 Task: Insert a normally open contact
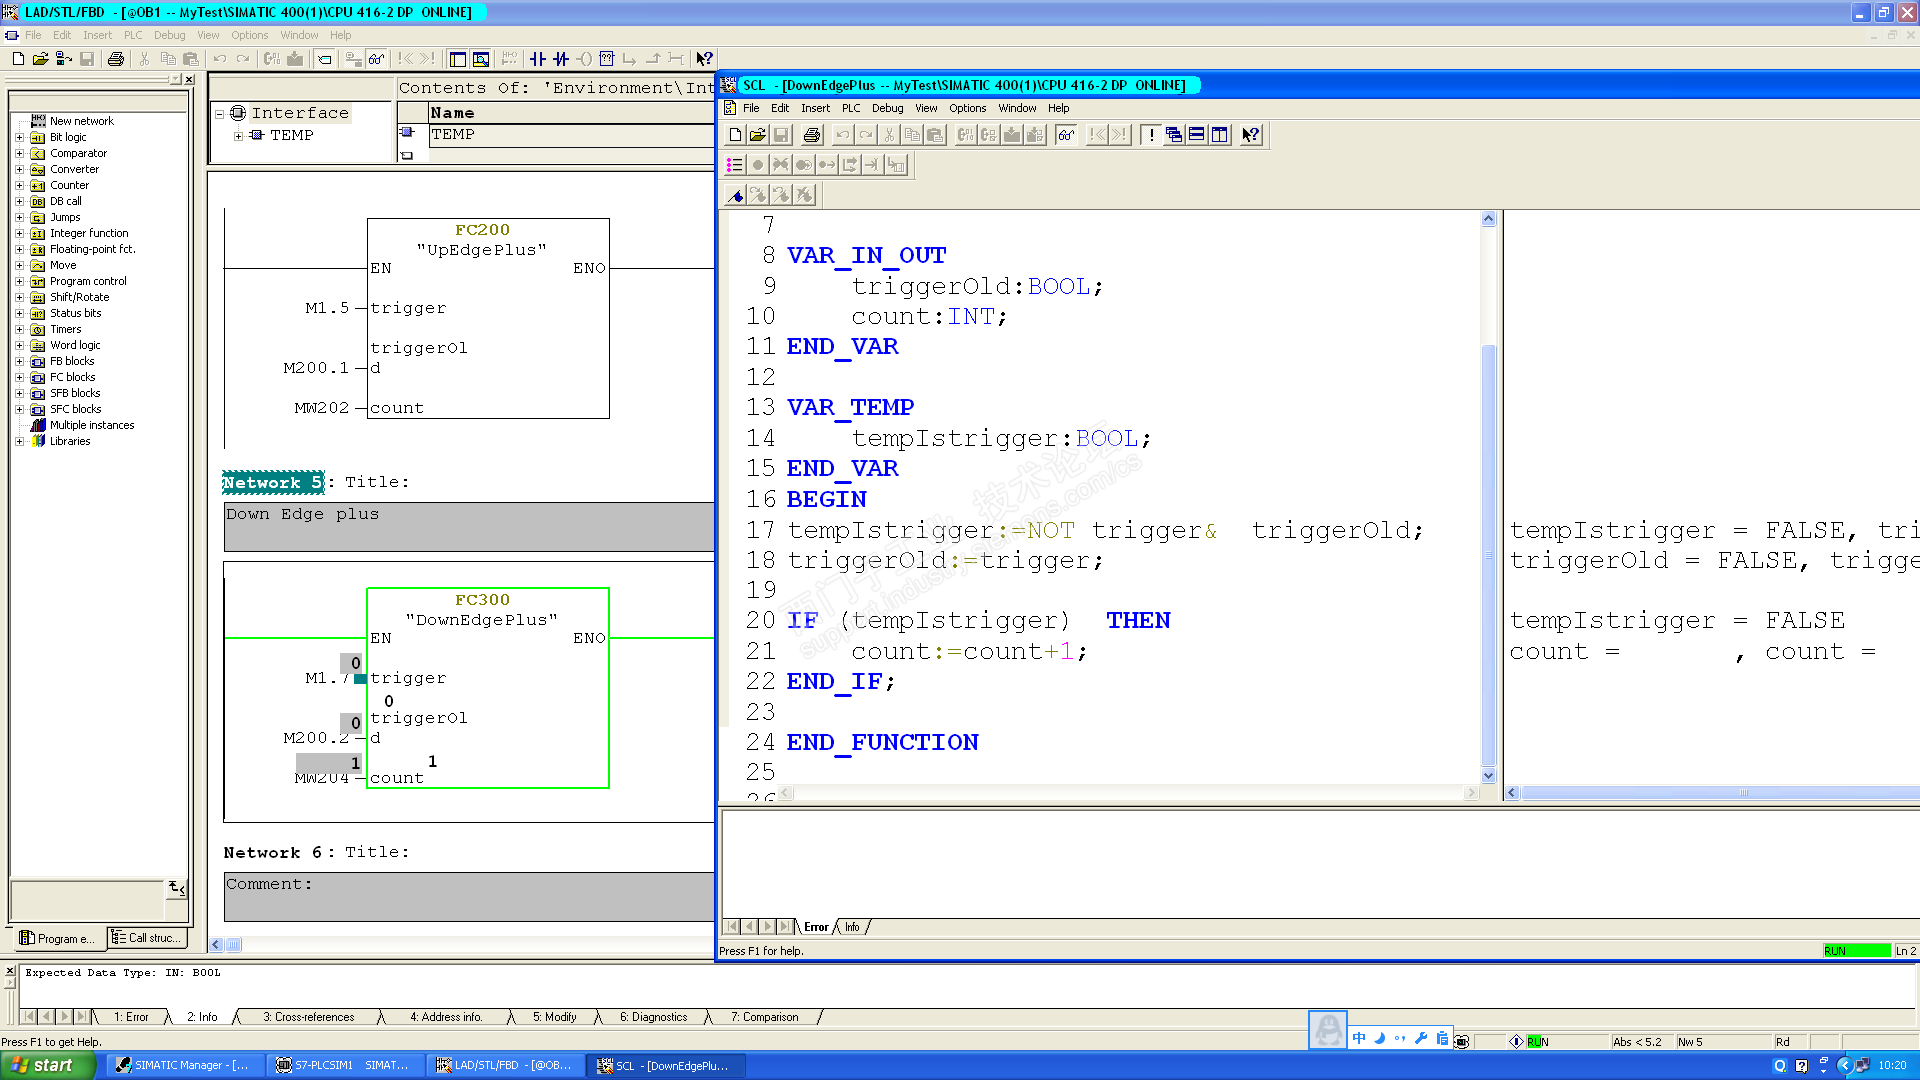click(538, 59)
